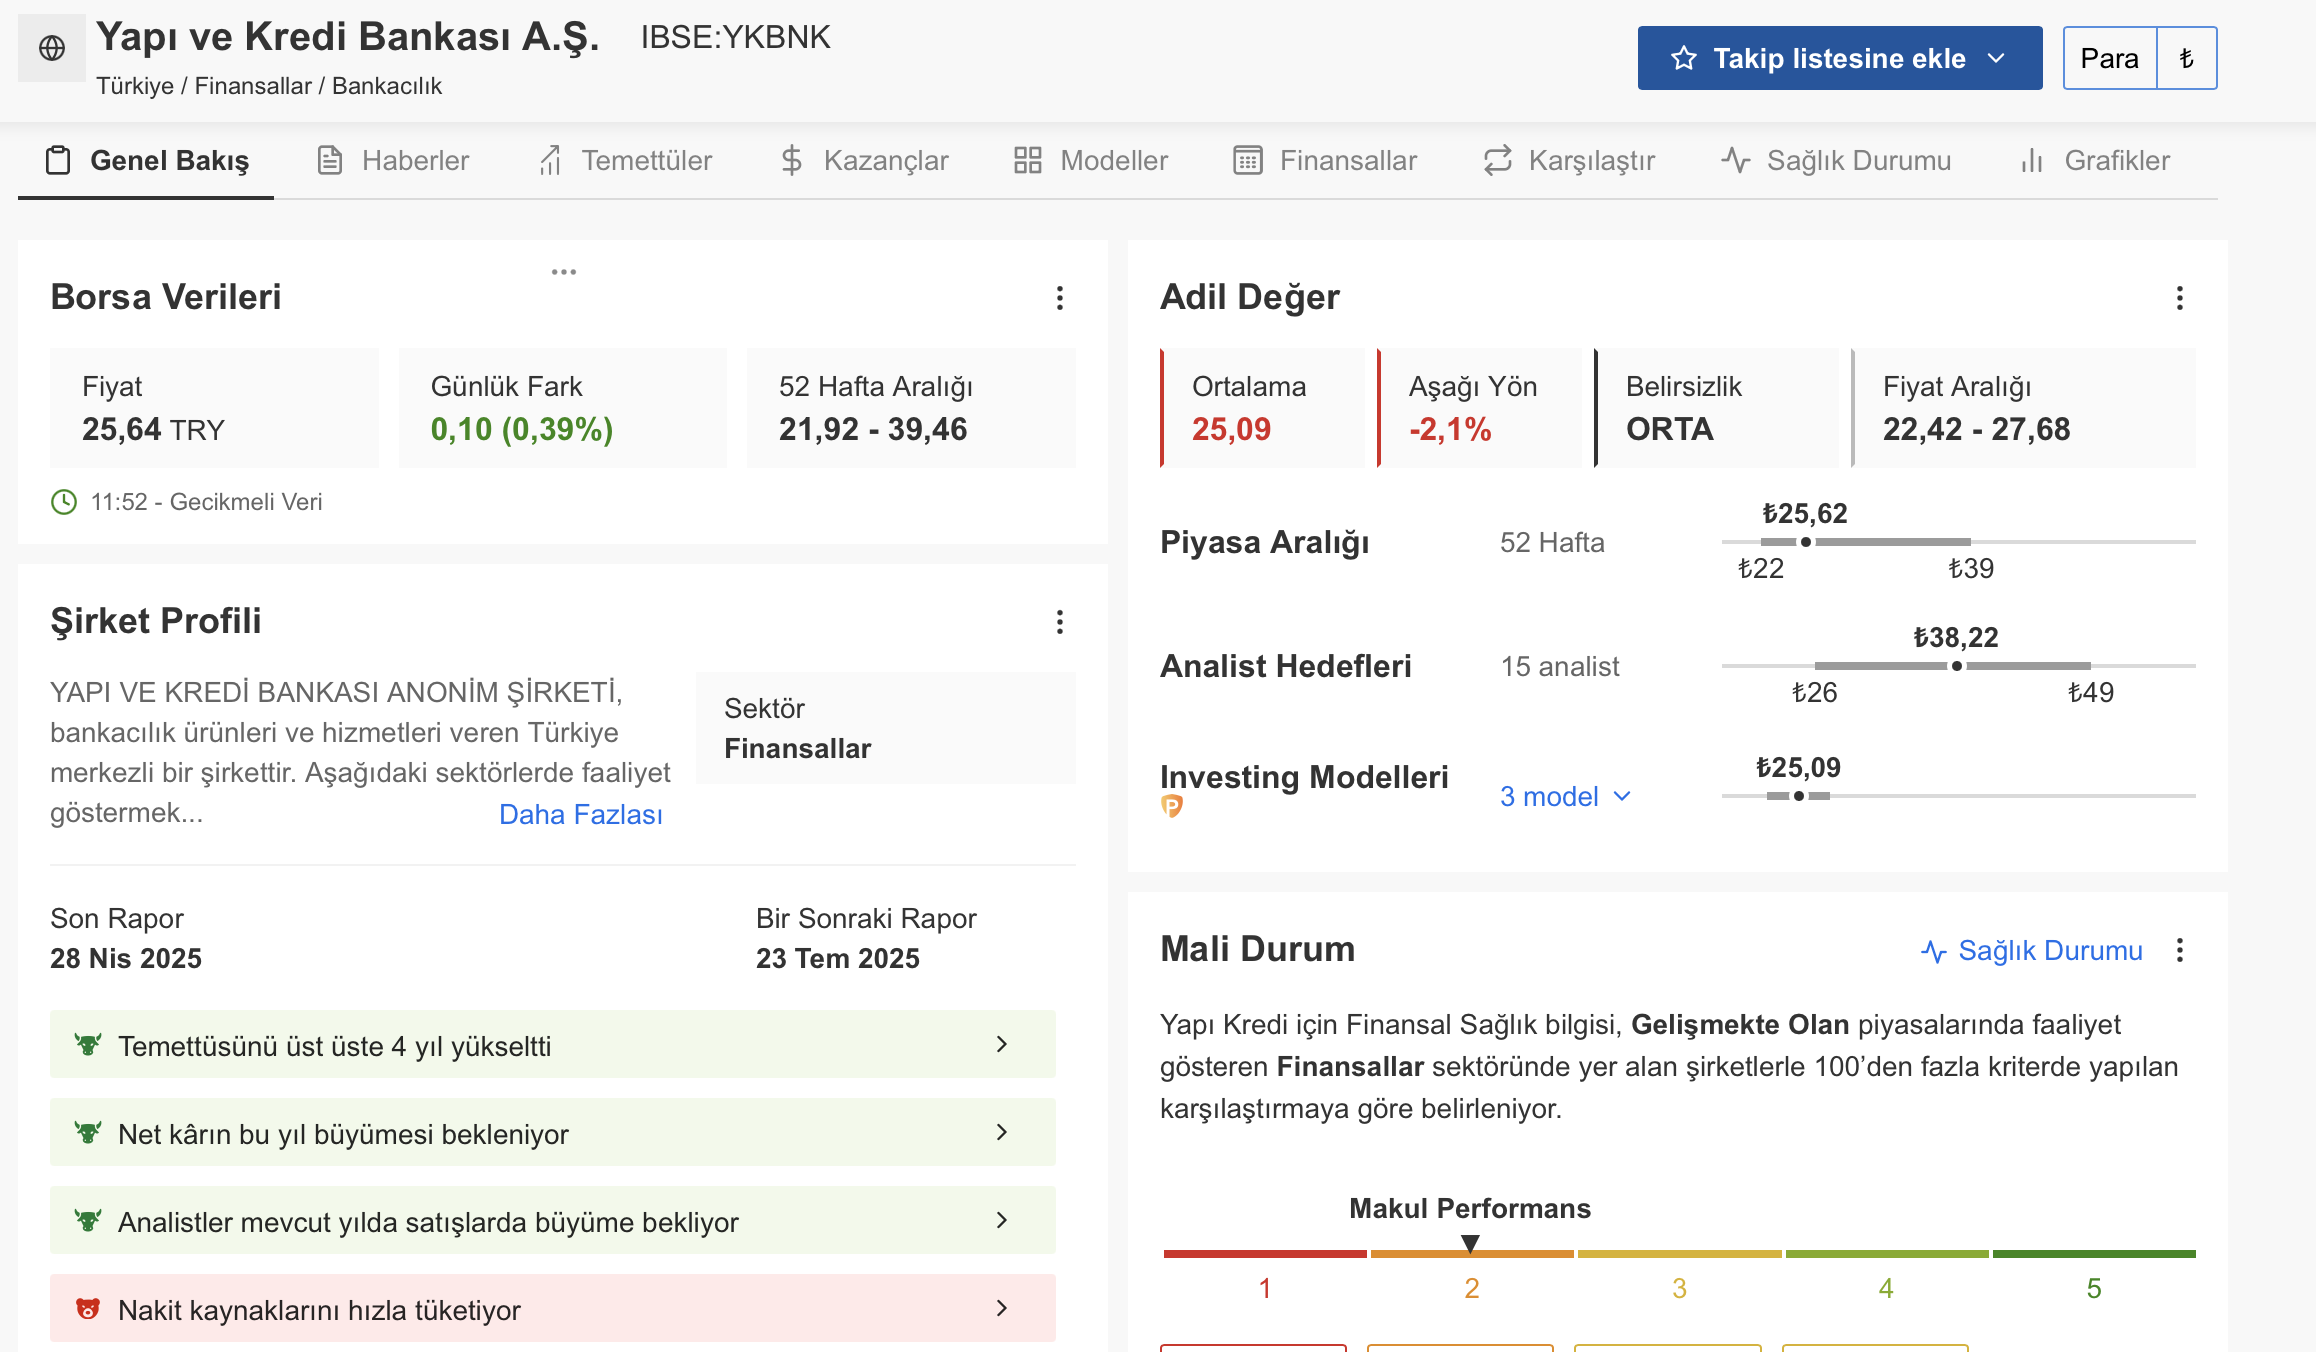Screen dimensions: 2316x1352
Task: Click the Sektör Finansallar box
Action: coord(886,728)
